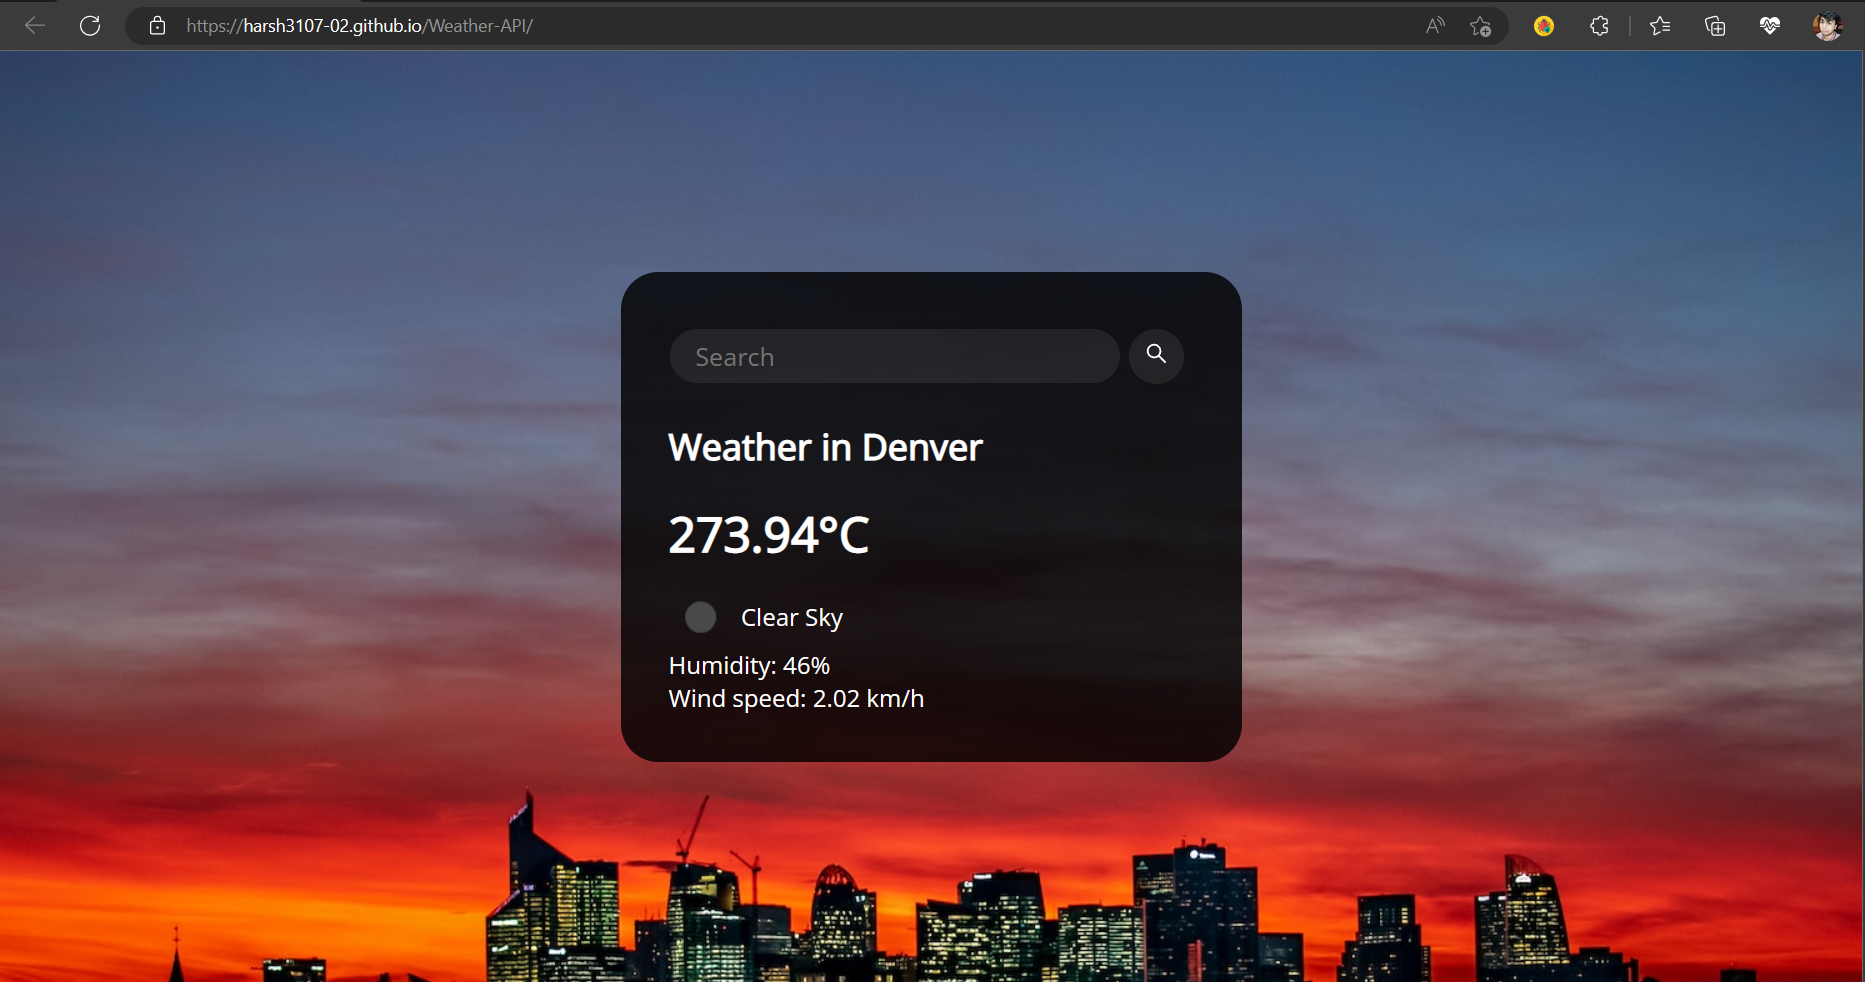Click the Clear Sky weather icon
1865x982 pixels.
pos(700,617)
